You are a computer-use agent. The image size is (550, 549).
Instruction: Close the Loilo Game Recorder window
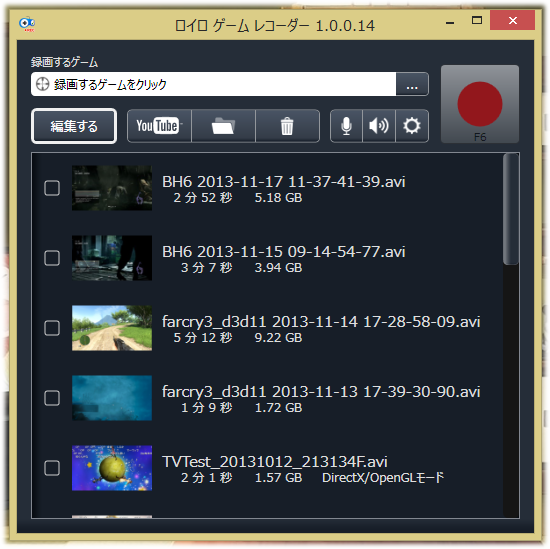512,20
